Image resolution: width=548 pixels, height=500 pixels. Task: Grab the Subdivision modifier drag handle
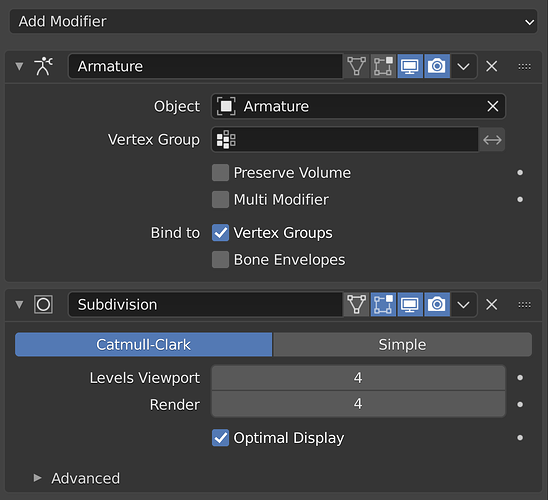point(524,305)
